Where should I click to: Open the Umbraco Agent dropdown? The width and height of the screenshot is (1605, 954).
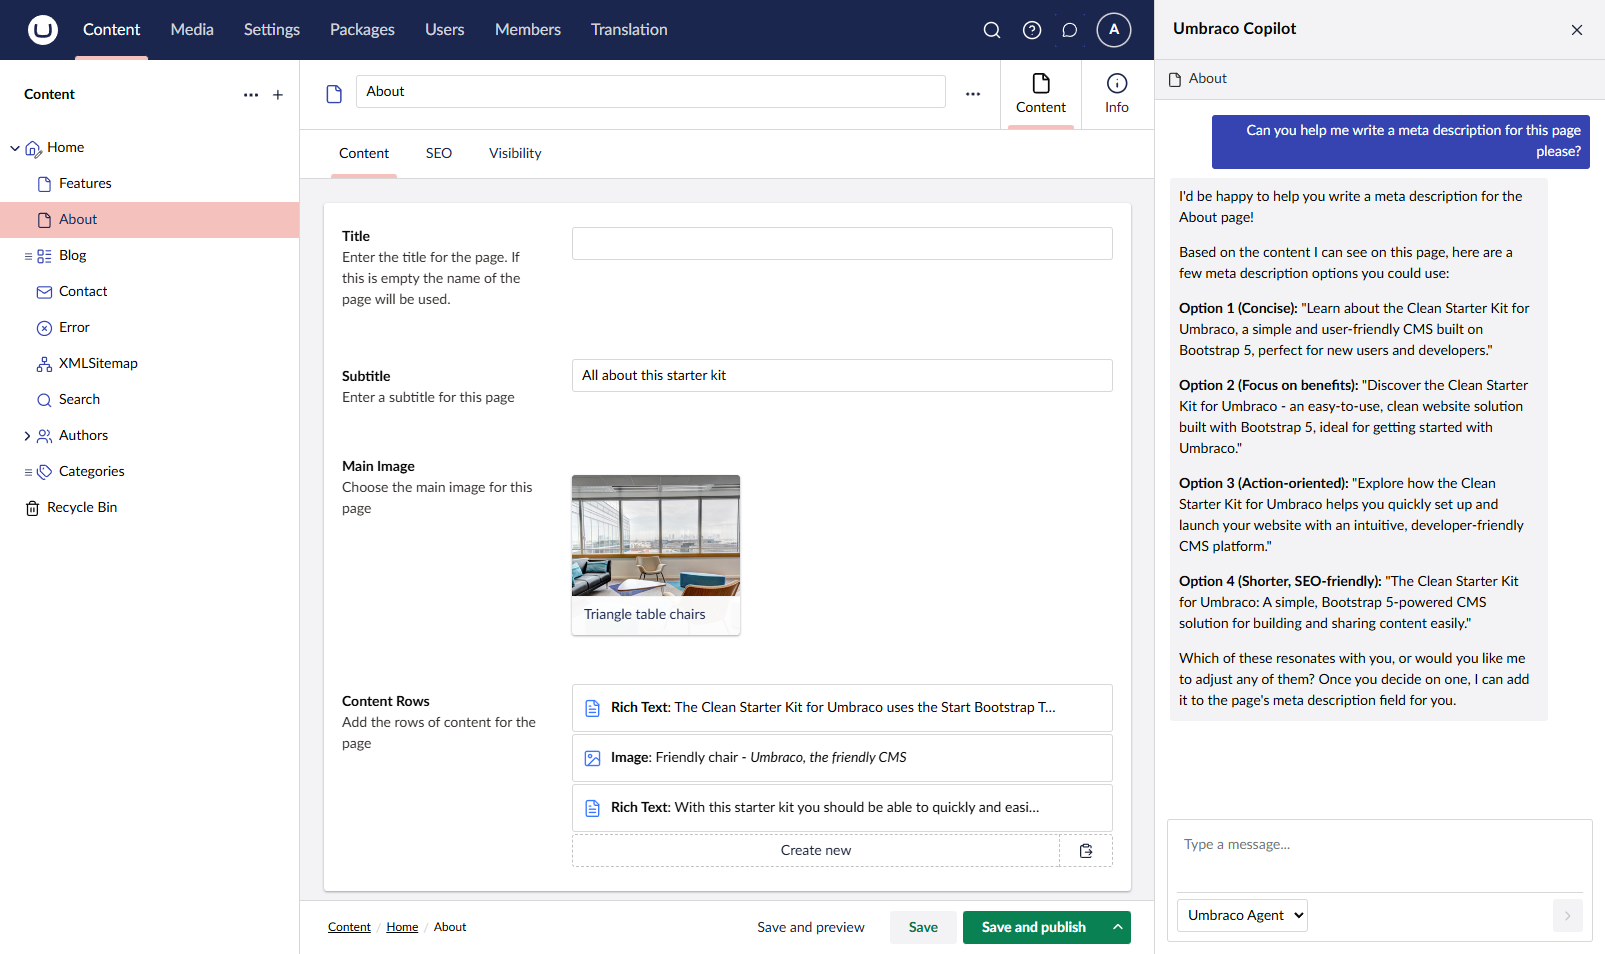click(x=1242, y=915)
